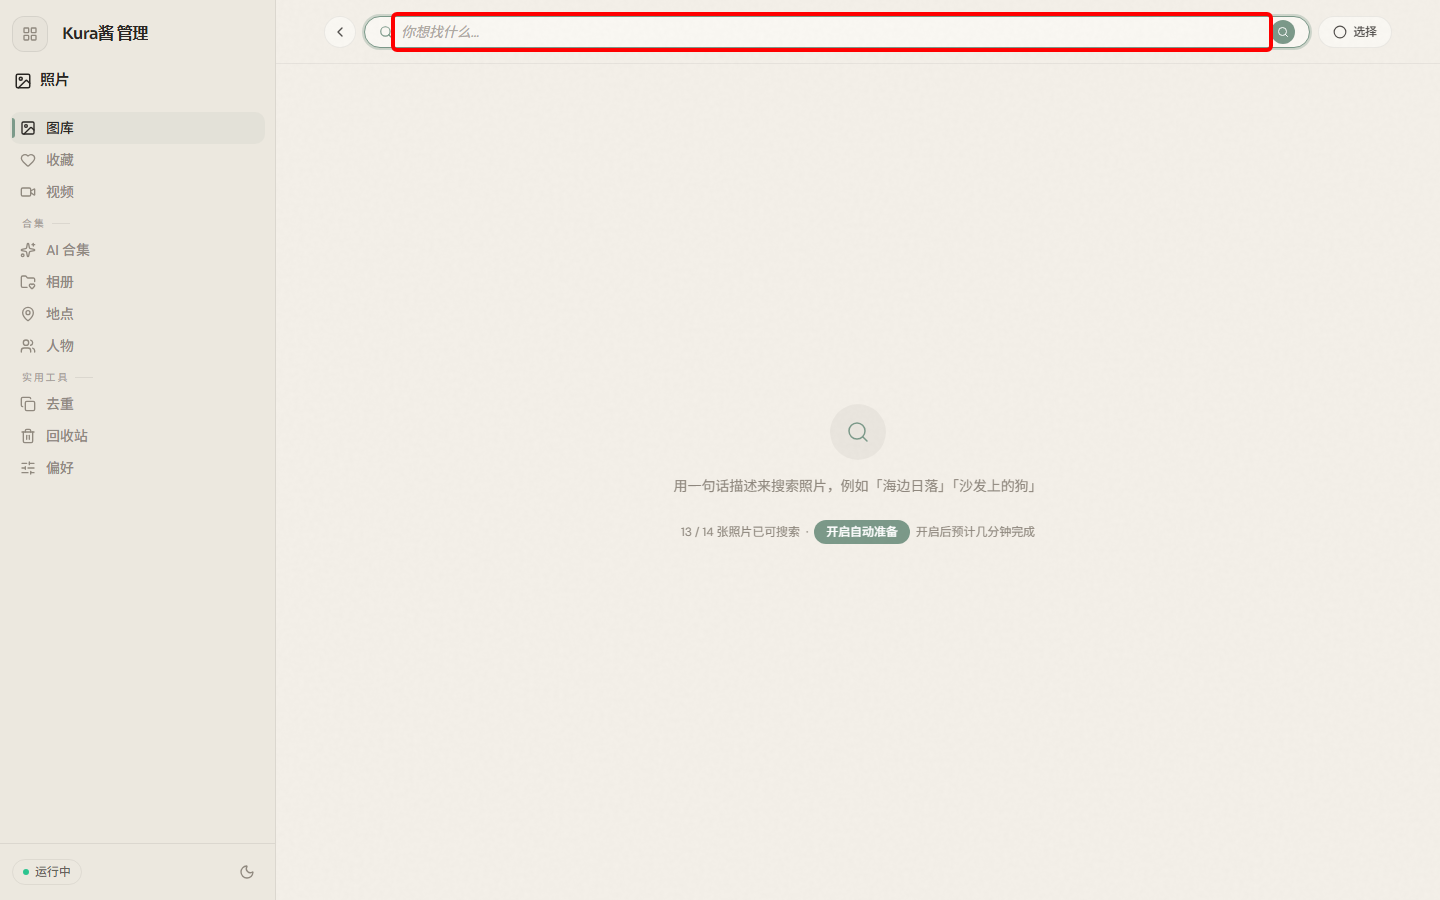This screenshot has height=900, width=1440.
Task: Open 相册 albums
Action: pyautogui.click(x=138, y=282)
